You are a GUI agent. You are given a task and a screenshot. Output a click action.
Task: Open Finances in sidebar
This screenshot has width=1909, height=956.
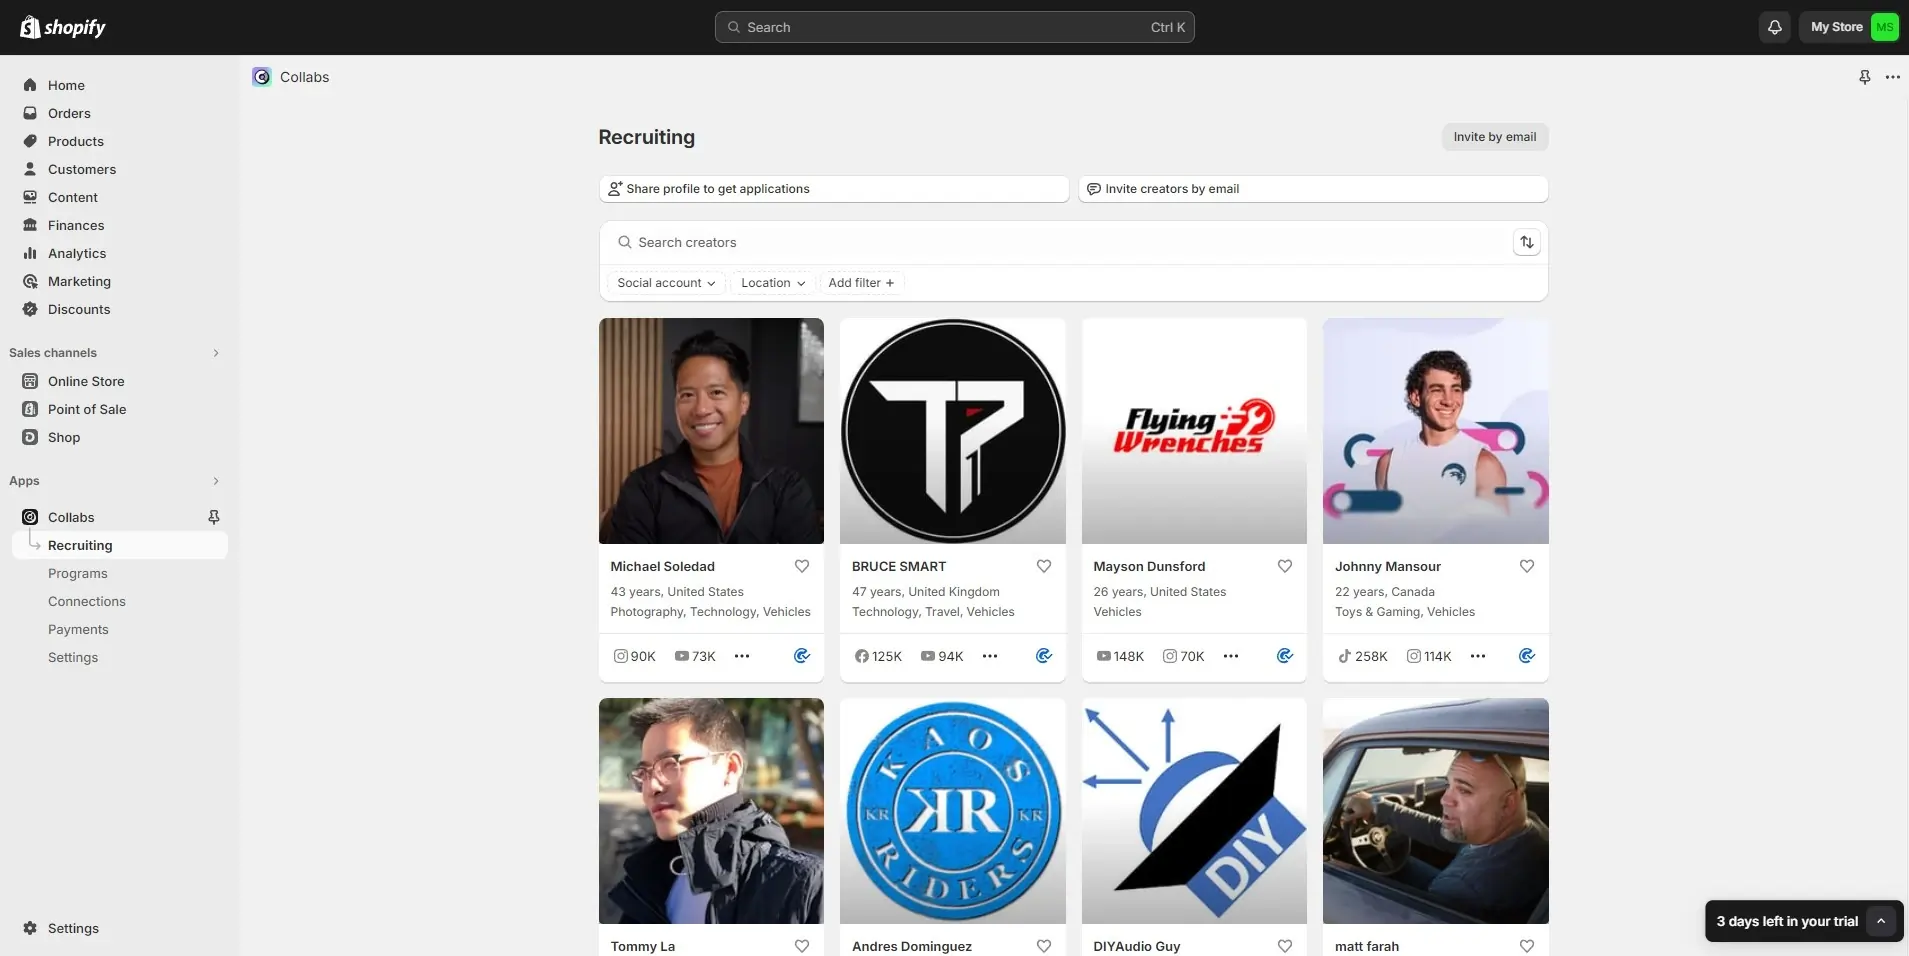(x=76, y=225)
